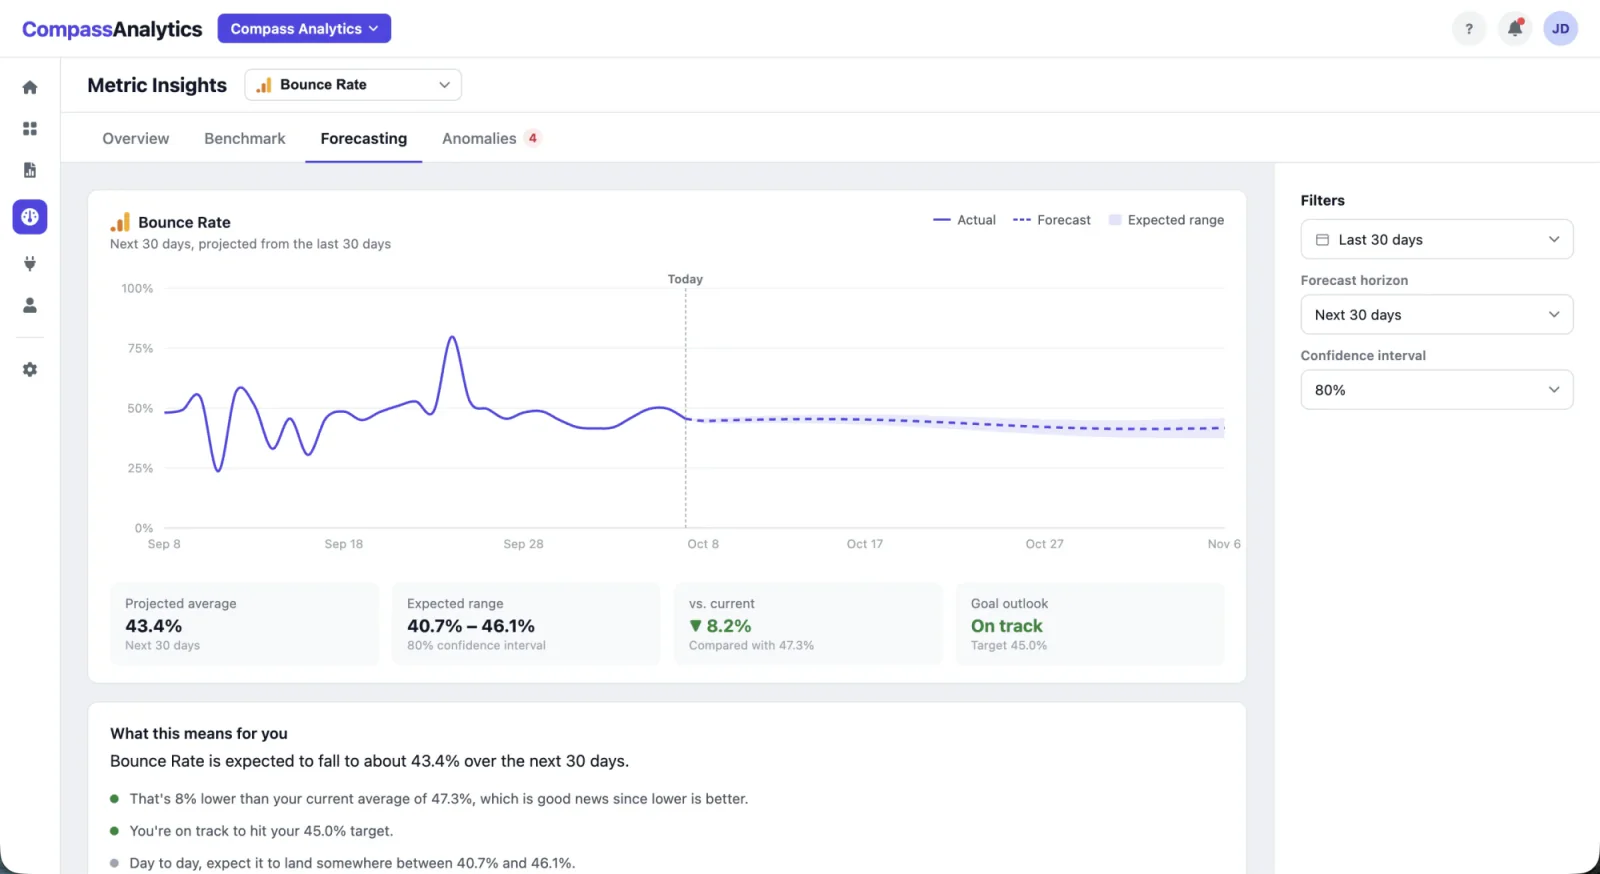Click the vs. current 8.2% card
Image resolution: width=1600 pixels, height=874 pixels.
coord(808,624)
